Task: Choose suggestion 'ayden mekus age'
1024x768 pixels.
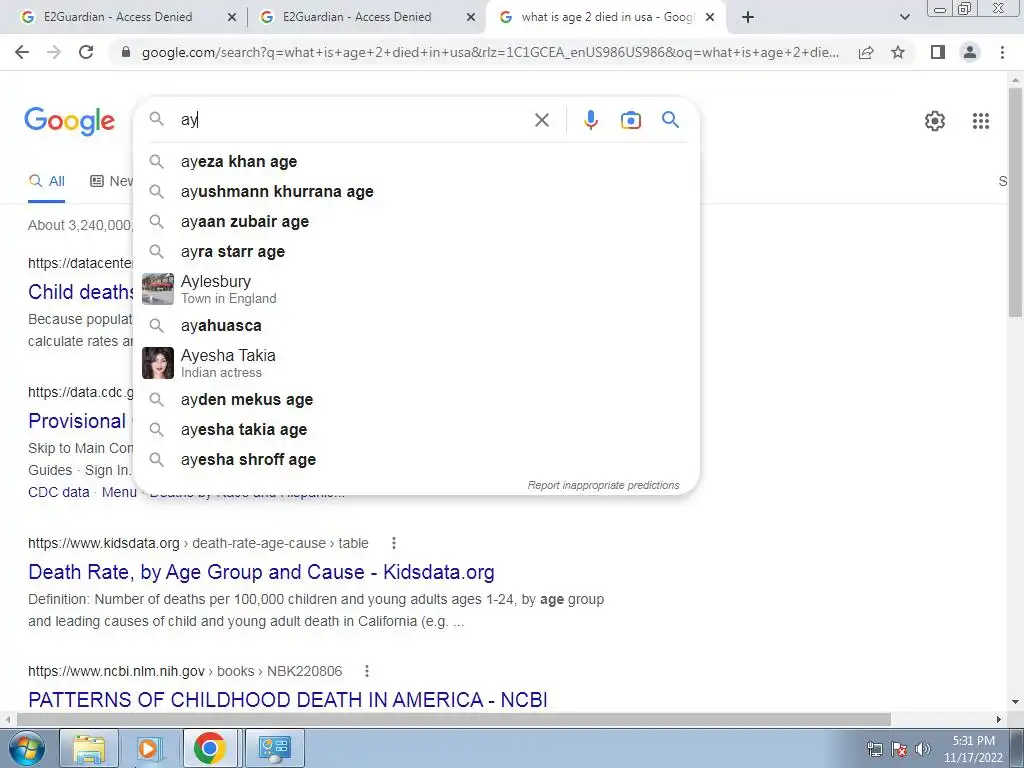Action: pyautogui.click(x=416, y=399)
